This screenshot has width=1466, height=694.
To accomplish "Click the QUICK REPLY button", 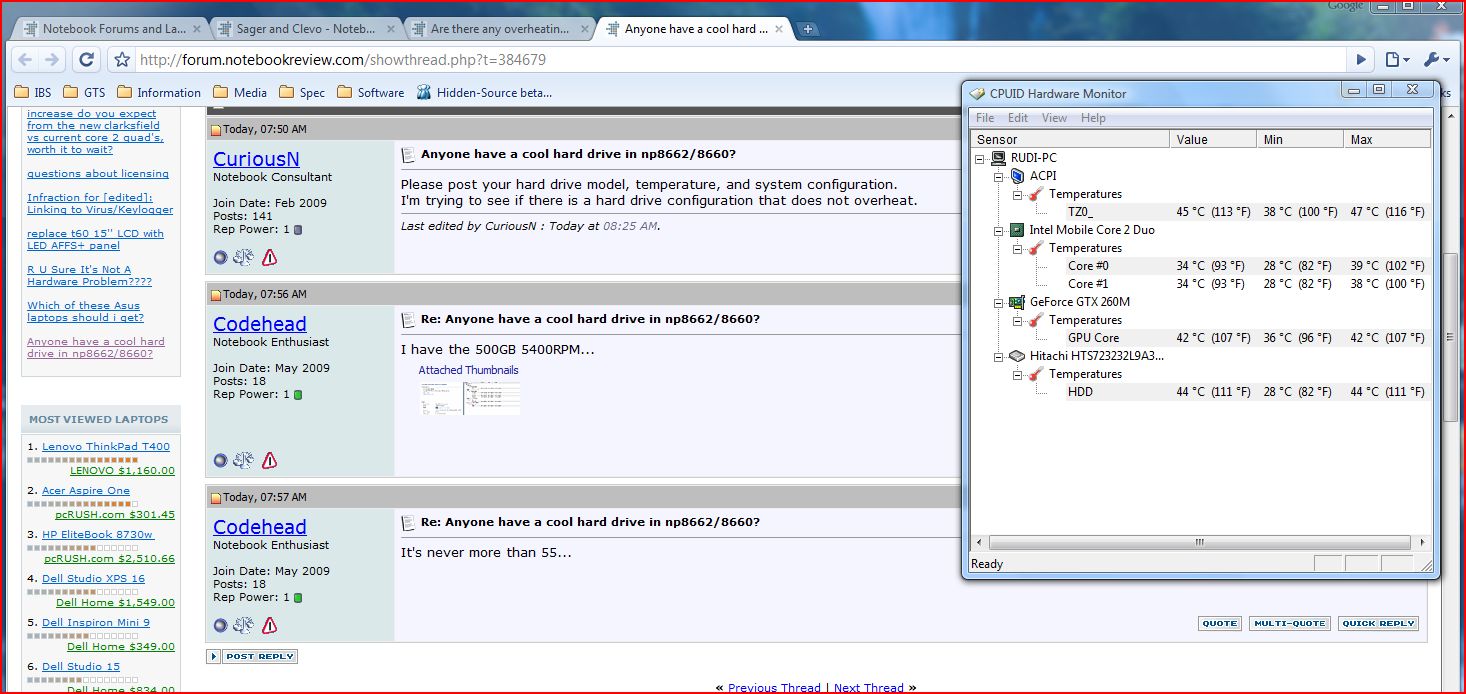I will 1378,623.
